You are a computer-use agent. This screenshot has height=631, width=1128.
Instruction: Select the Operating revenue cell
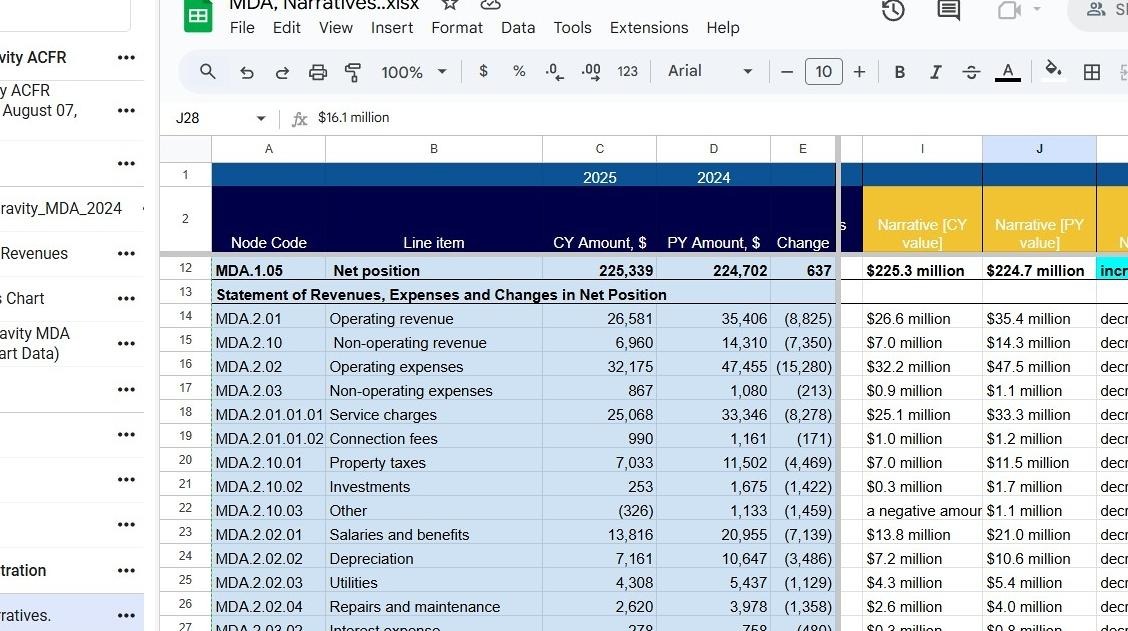434,319
